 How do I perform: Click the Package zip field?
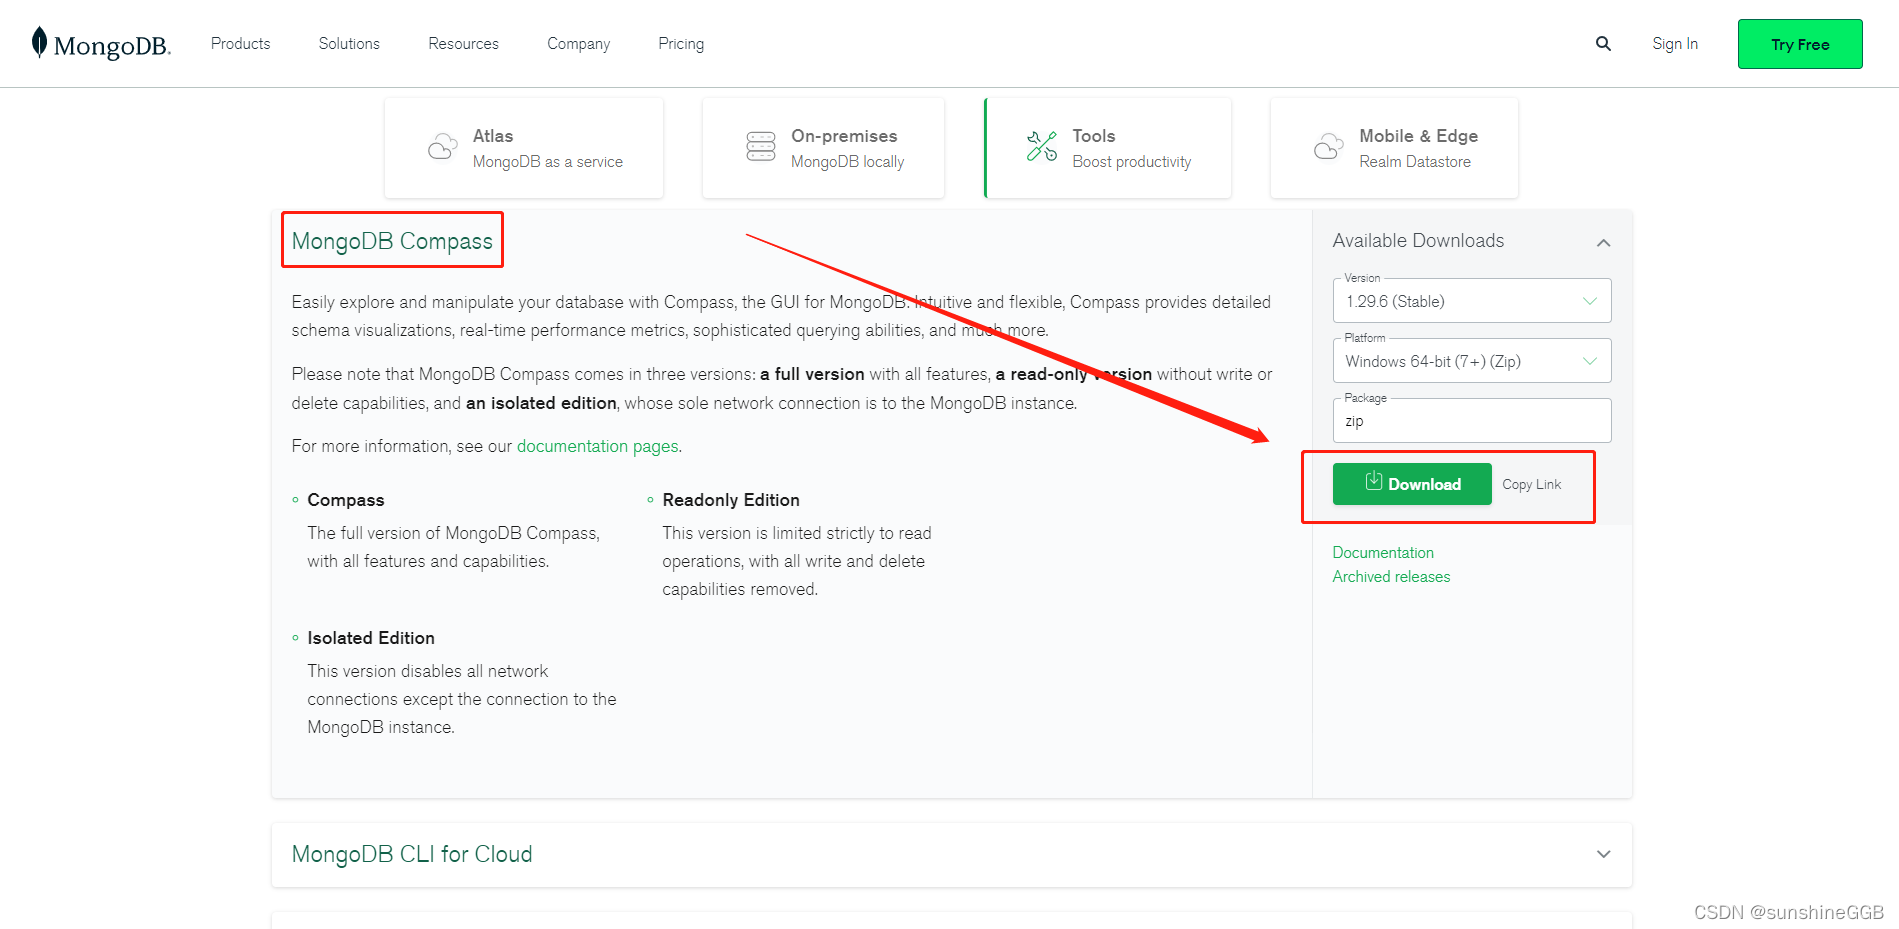(x=1472, y=421)
